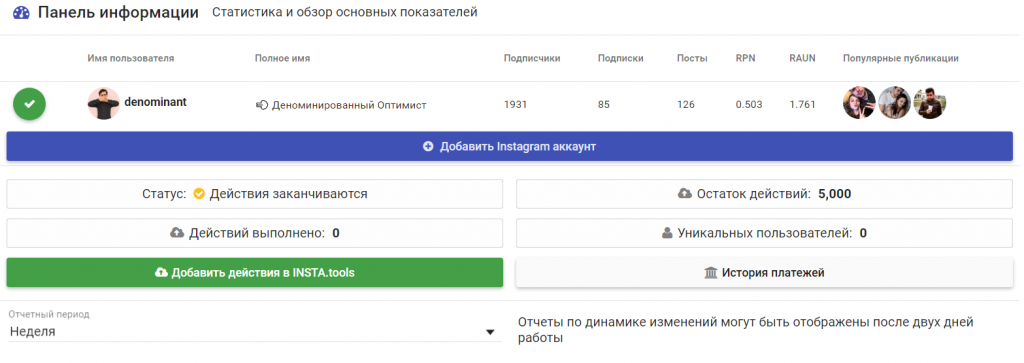
Task: Click the Статус: Действия заканчиваются panel
Action: pyautogui.click(x=255, y=194)
